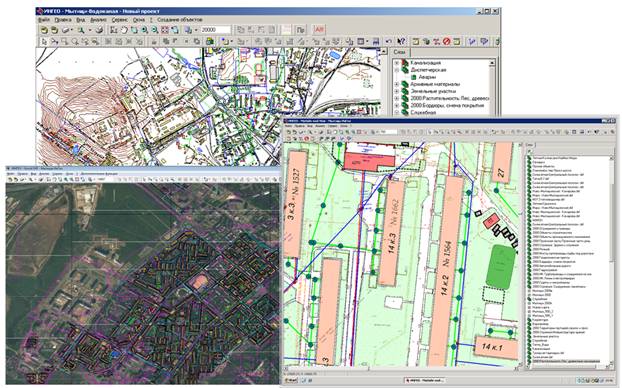
Task: Click the red prohibition-sign toolbar icon
Action: click(x=446, y=41)
